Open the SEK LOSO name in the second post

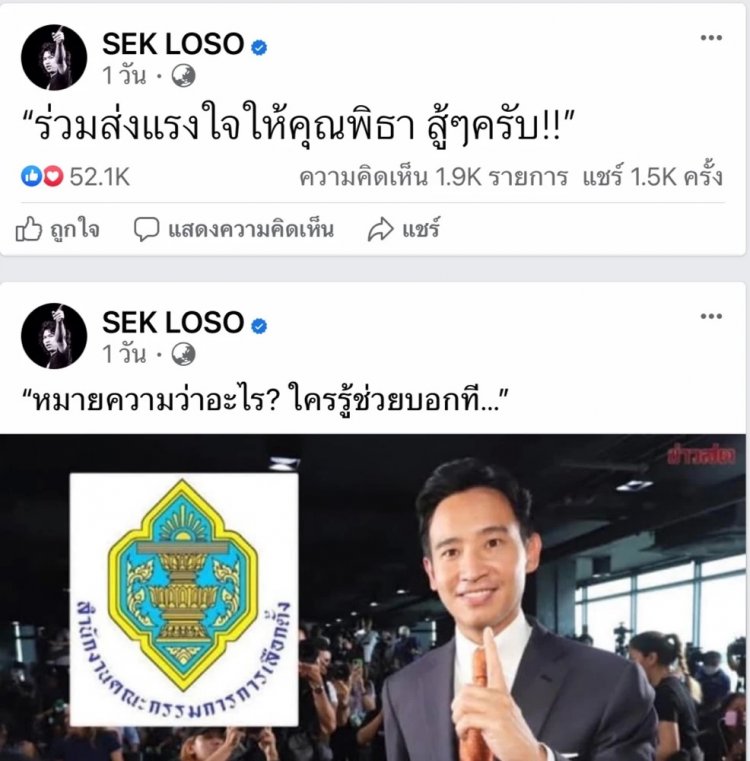pos(173,323)
